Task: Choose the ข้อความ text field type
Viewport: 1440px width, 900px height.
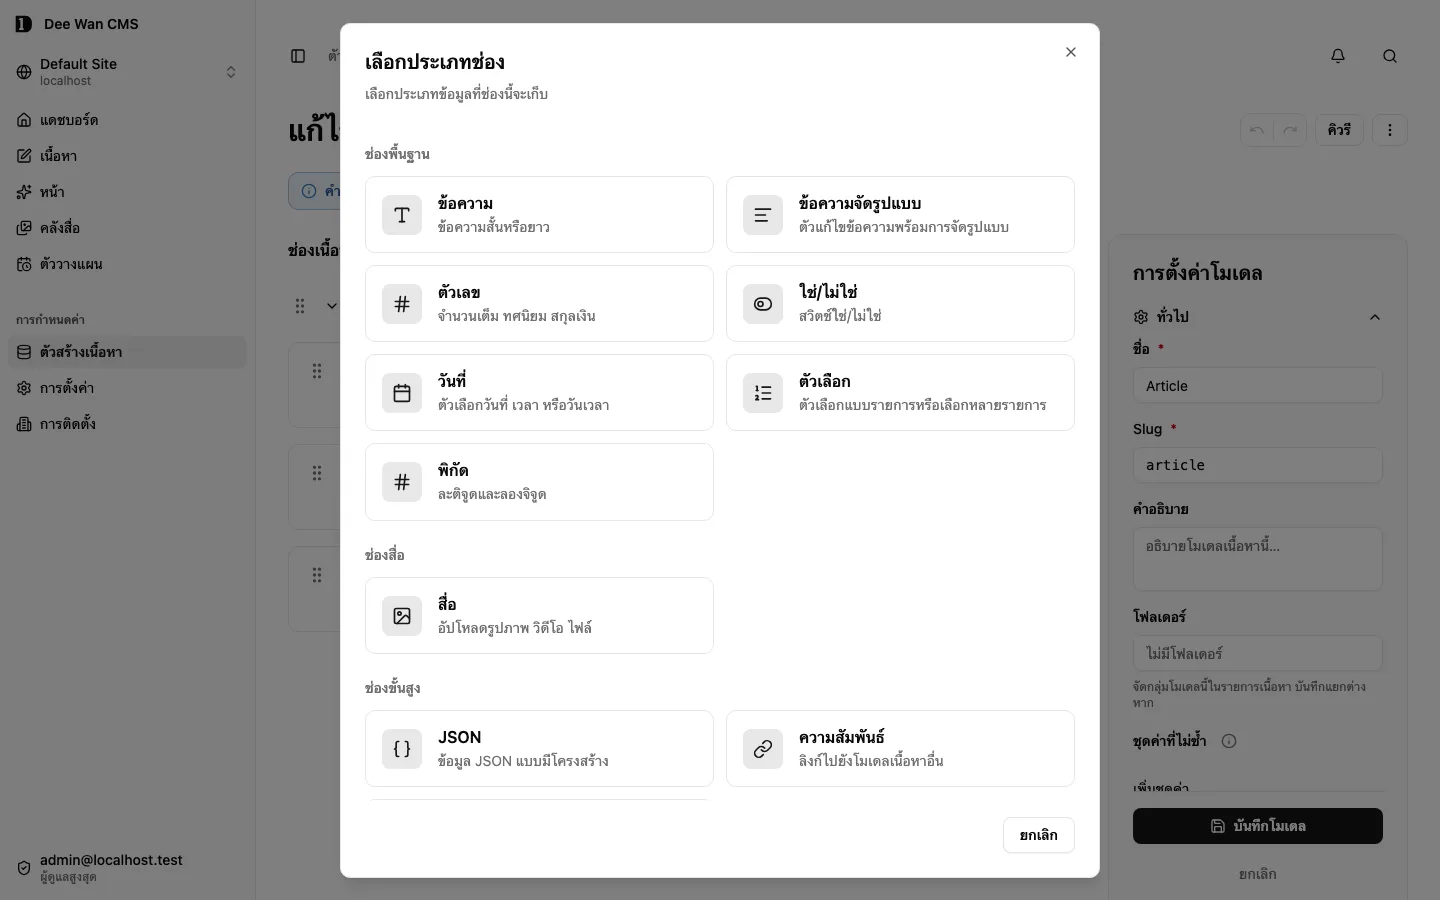Action: (539, 215)
